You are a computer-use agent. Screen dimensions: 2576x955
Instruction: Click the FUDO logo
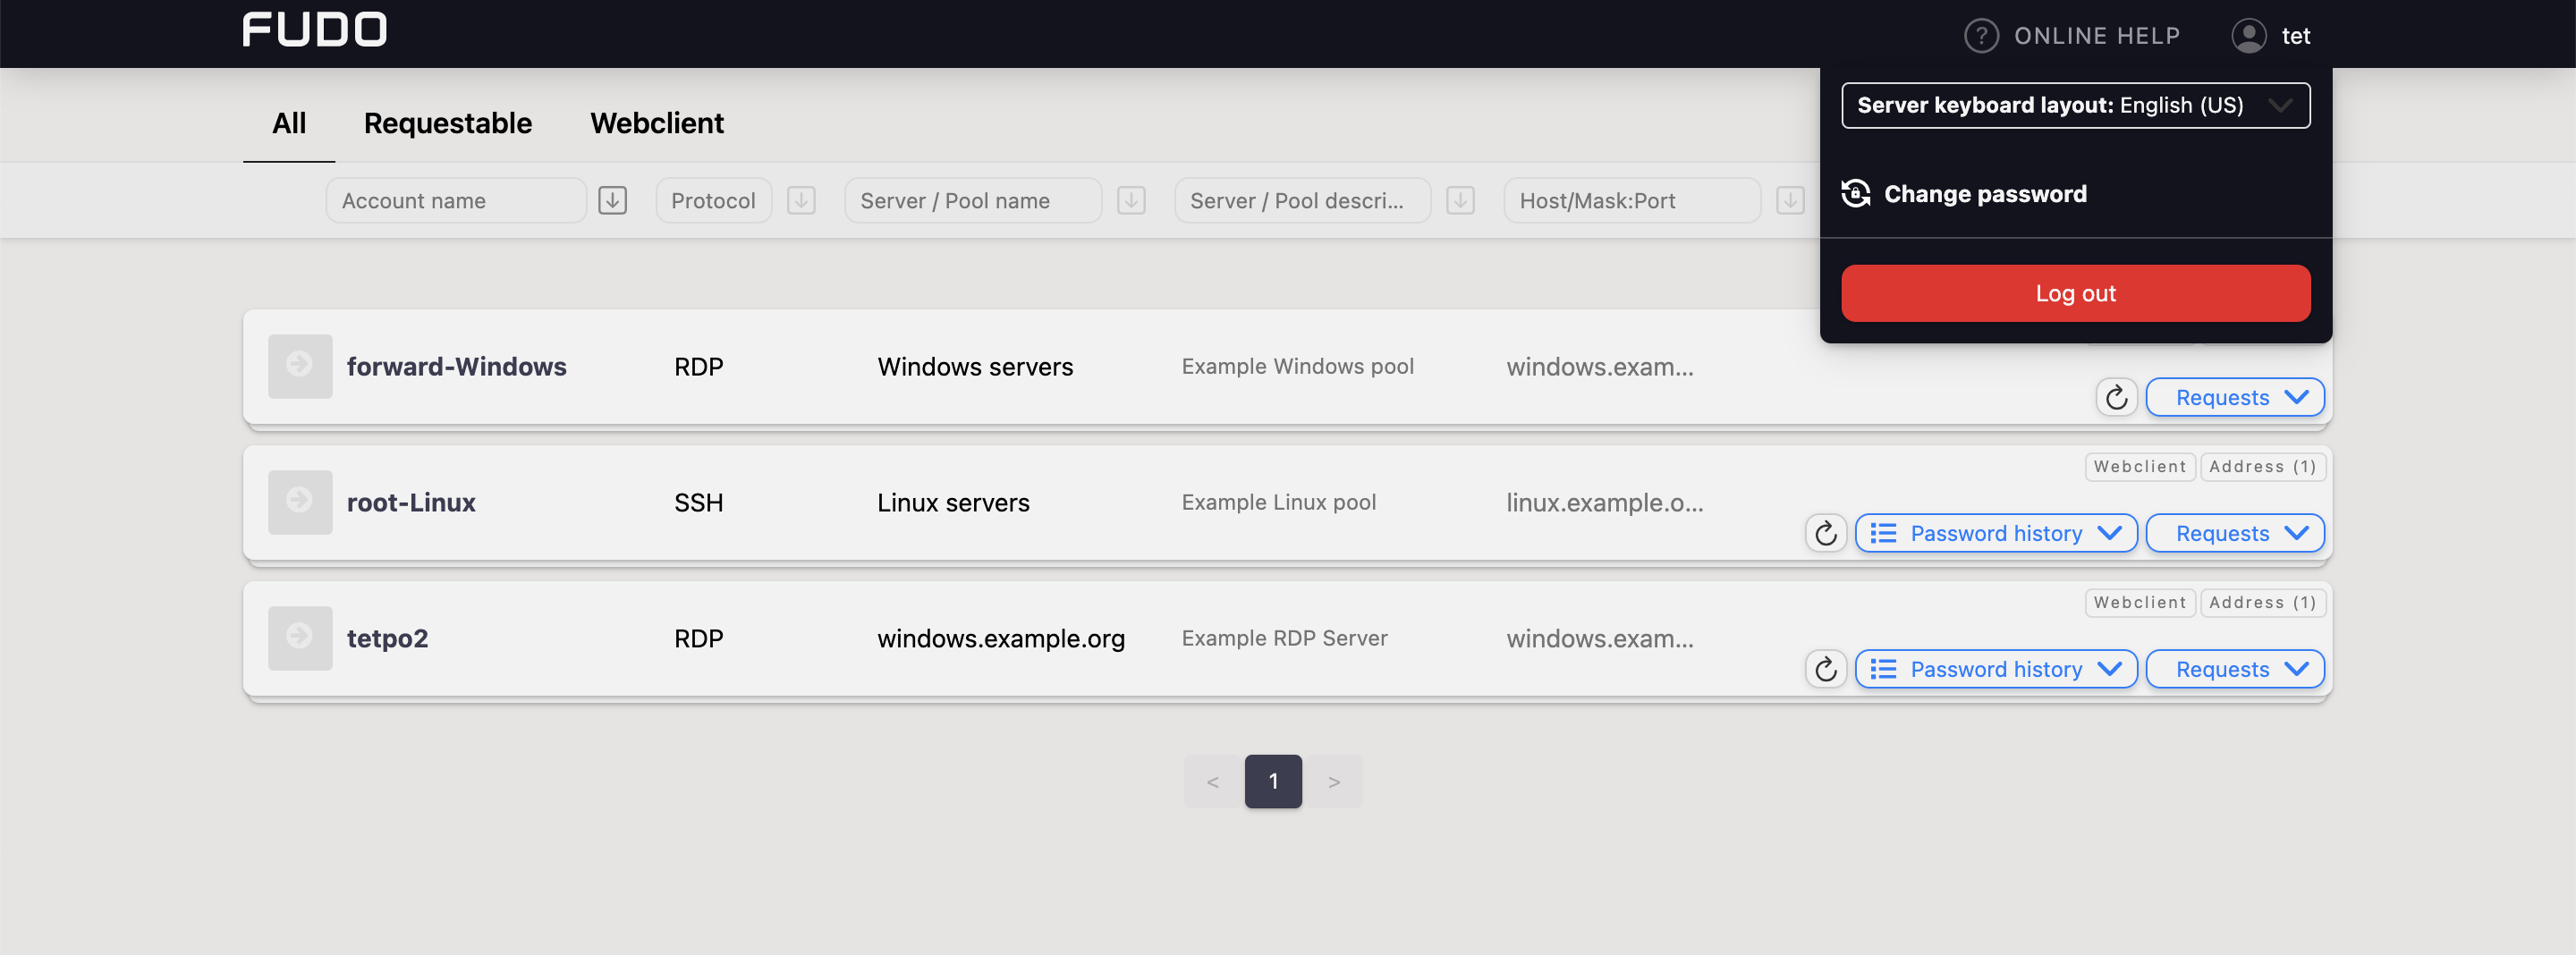tap(314, 30)
